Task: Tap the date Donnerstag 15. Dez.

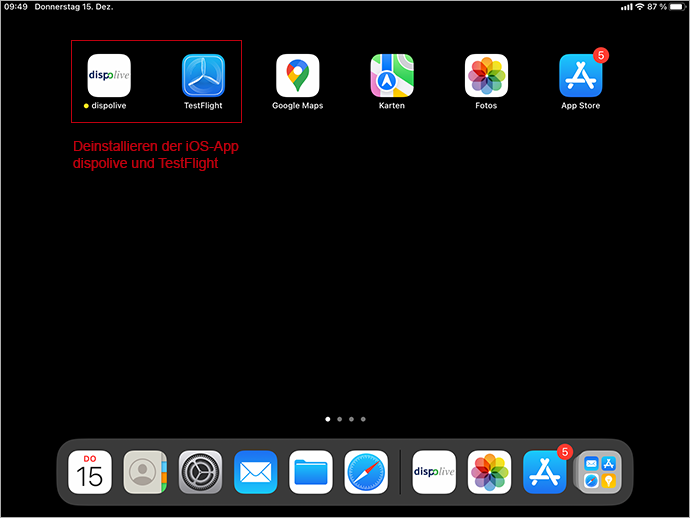Action: click(x=74, y=7)
